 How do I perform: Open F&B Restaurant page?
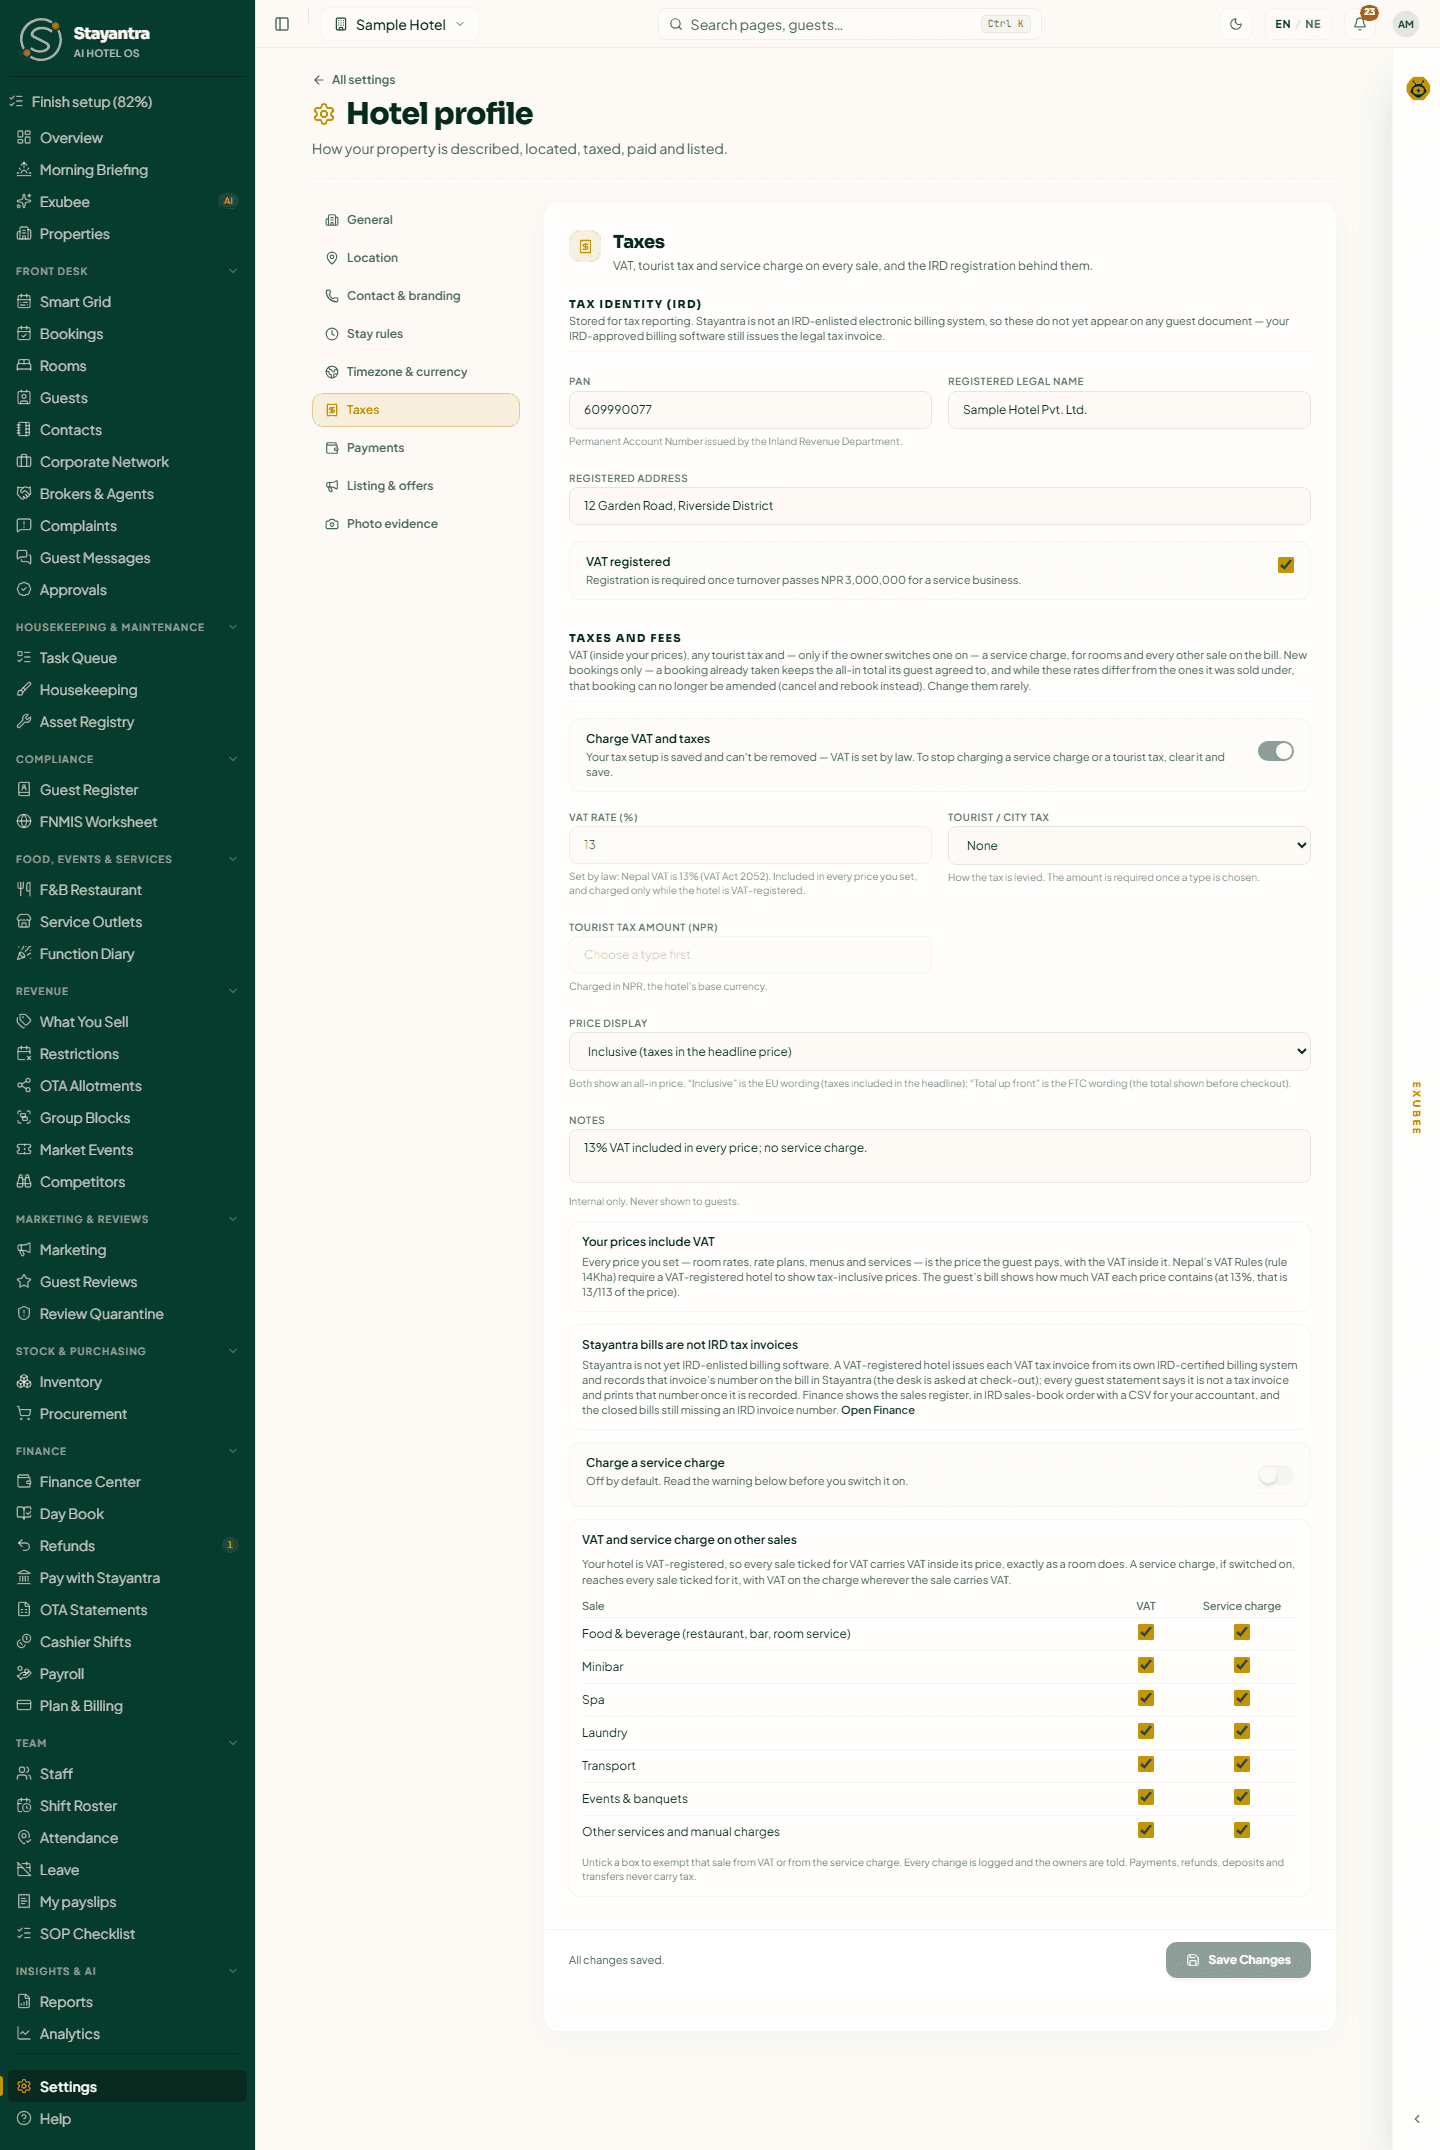pyautogui.click(x=127, y=890)
